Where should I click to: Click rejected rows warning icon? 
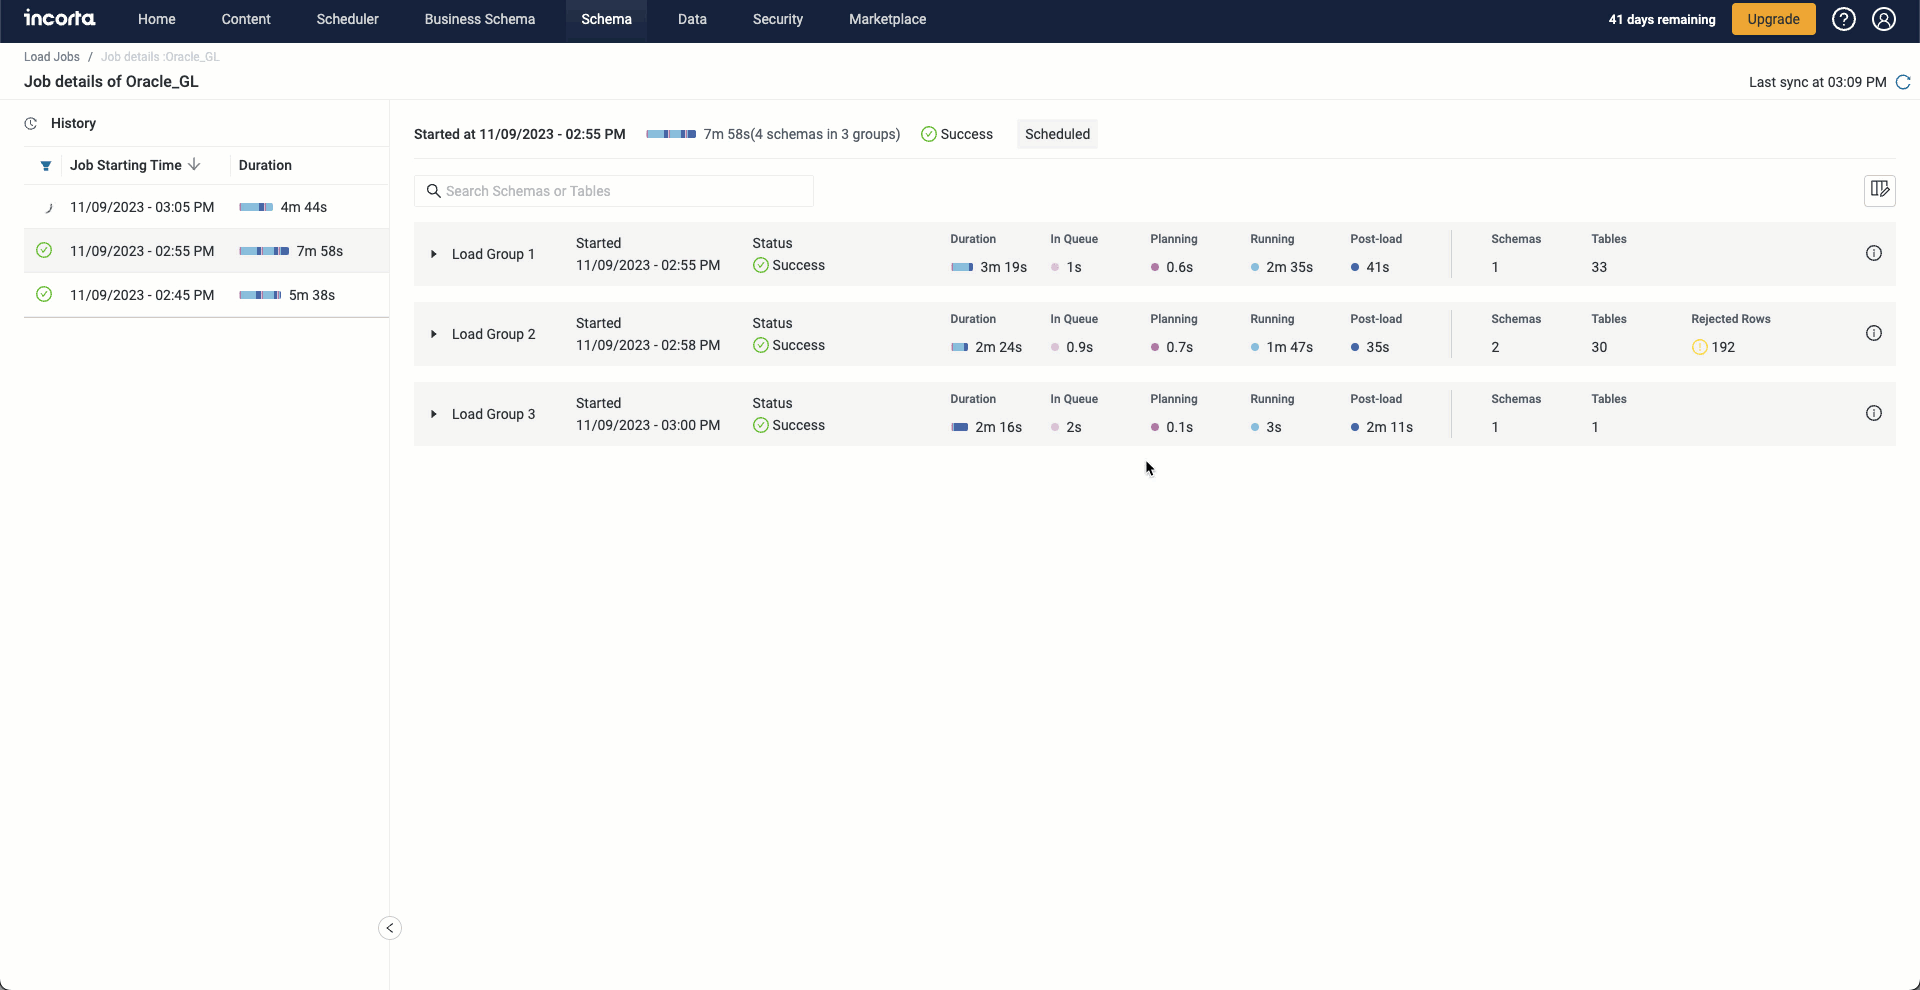1700,347
